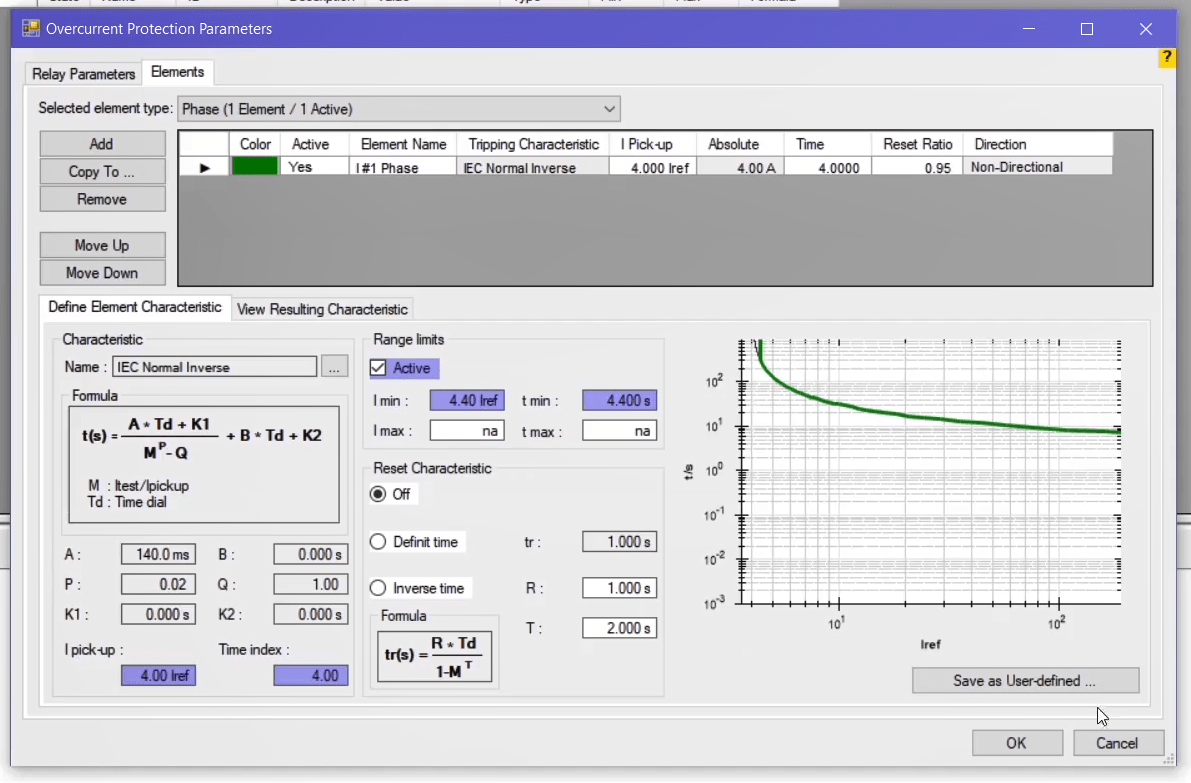Click the Time index input field
Image resolution: width=1191 pixels, height=783 pixels.
click(x=310, y=676)
